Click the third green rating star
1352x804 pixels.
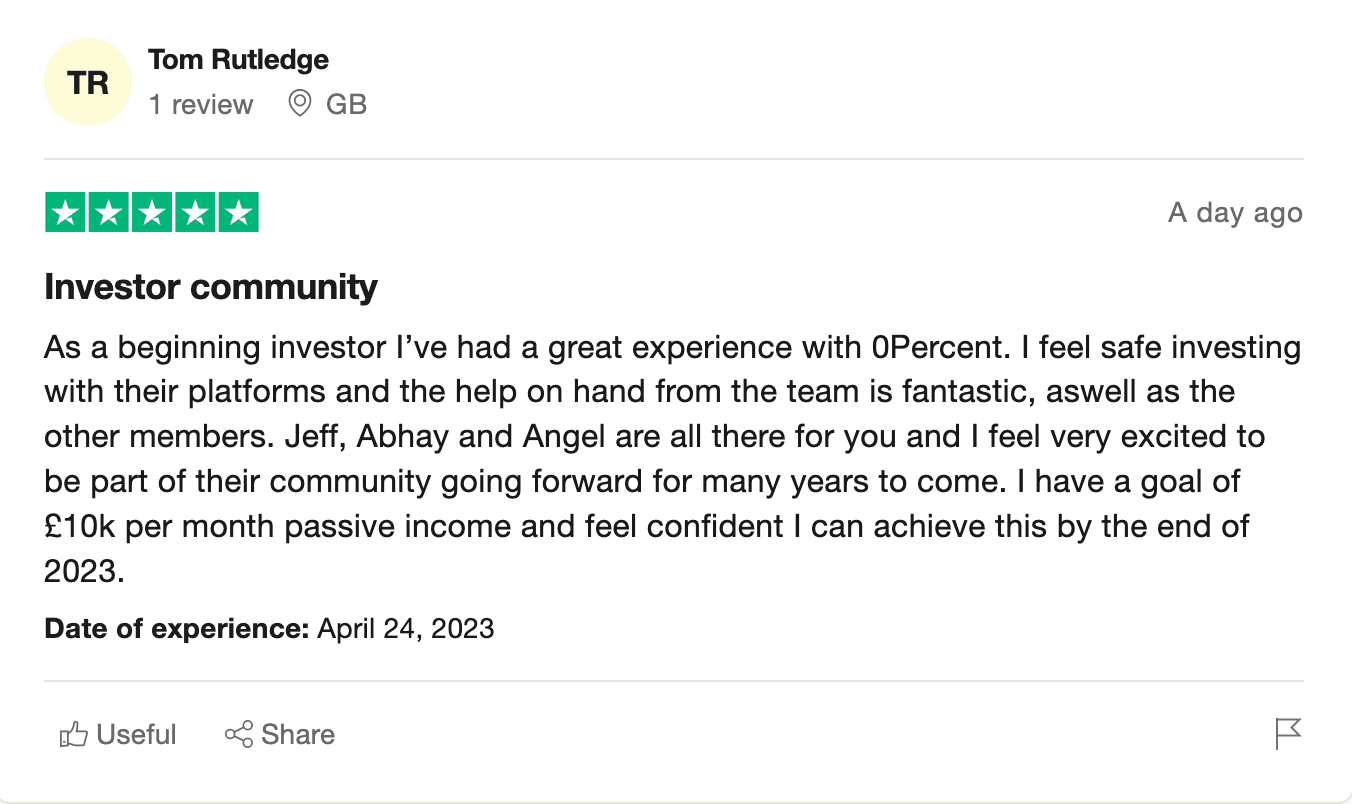click(x=152, y=212)
